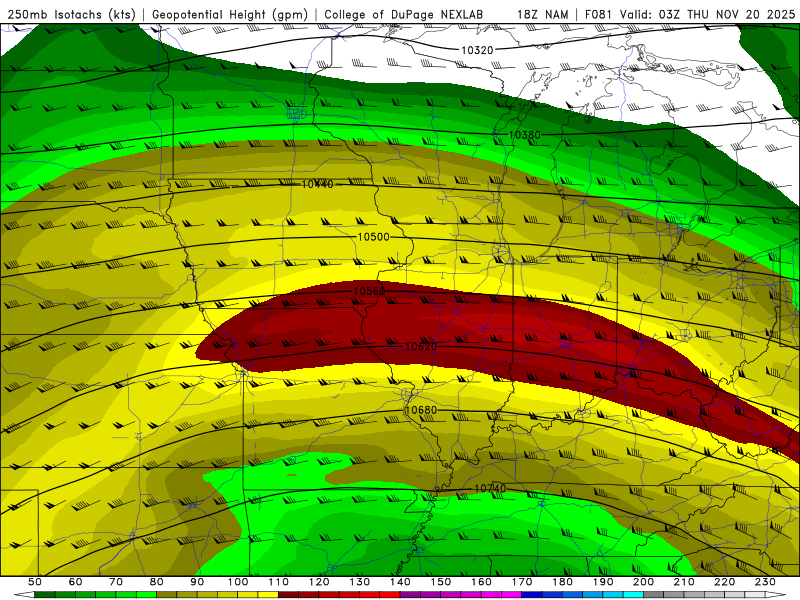The width and height of the screenshot is (800, 600).
Task: Click the 10380 height contour label
Action: 524,135
